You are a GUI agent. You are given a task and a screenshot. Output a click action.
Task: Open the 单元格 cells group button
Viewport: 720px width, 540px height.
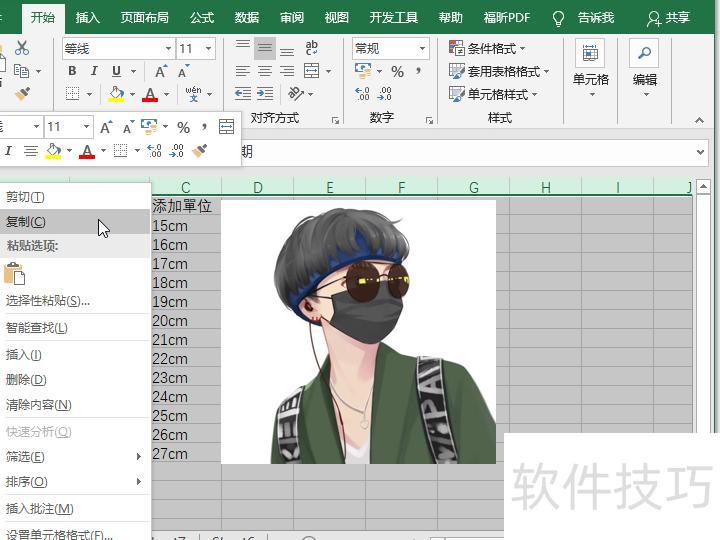[x=591, y=69]
